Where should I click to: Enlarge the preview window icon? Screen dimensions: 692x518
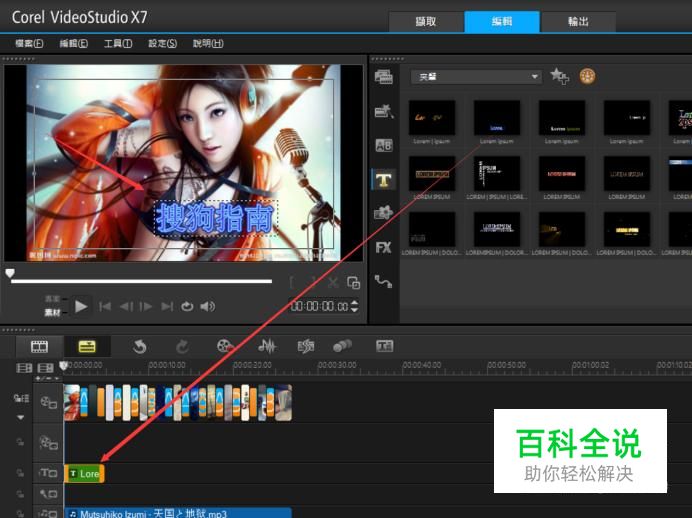coord(354,283)
